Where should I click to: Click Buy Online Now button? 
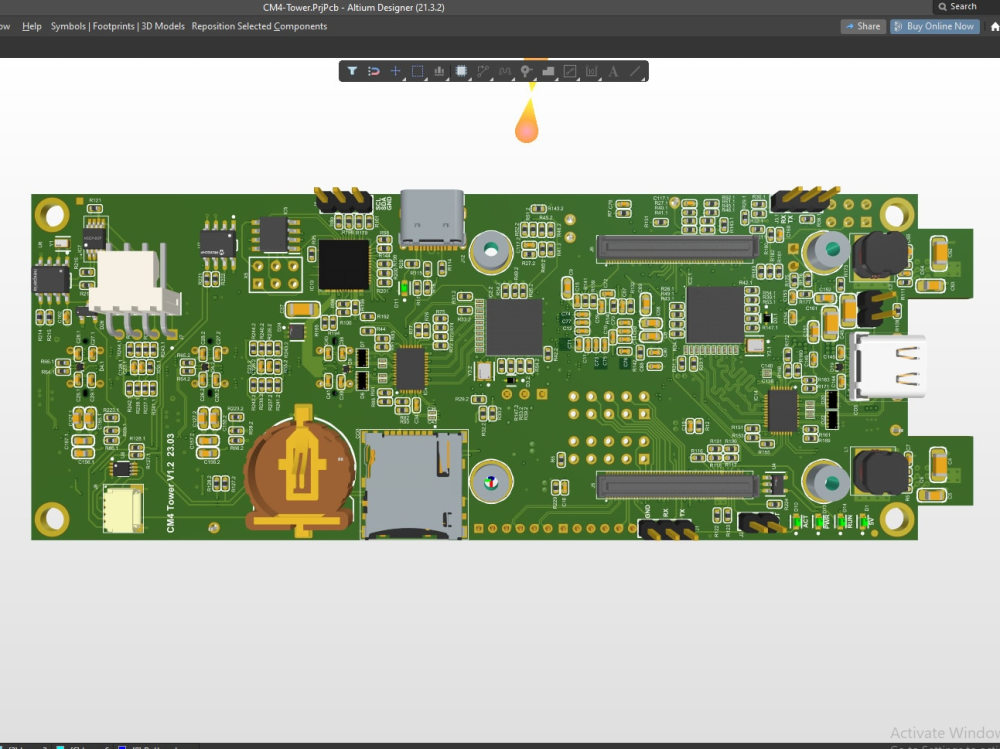pos(934,26)
